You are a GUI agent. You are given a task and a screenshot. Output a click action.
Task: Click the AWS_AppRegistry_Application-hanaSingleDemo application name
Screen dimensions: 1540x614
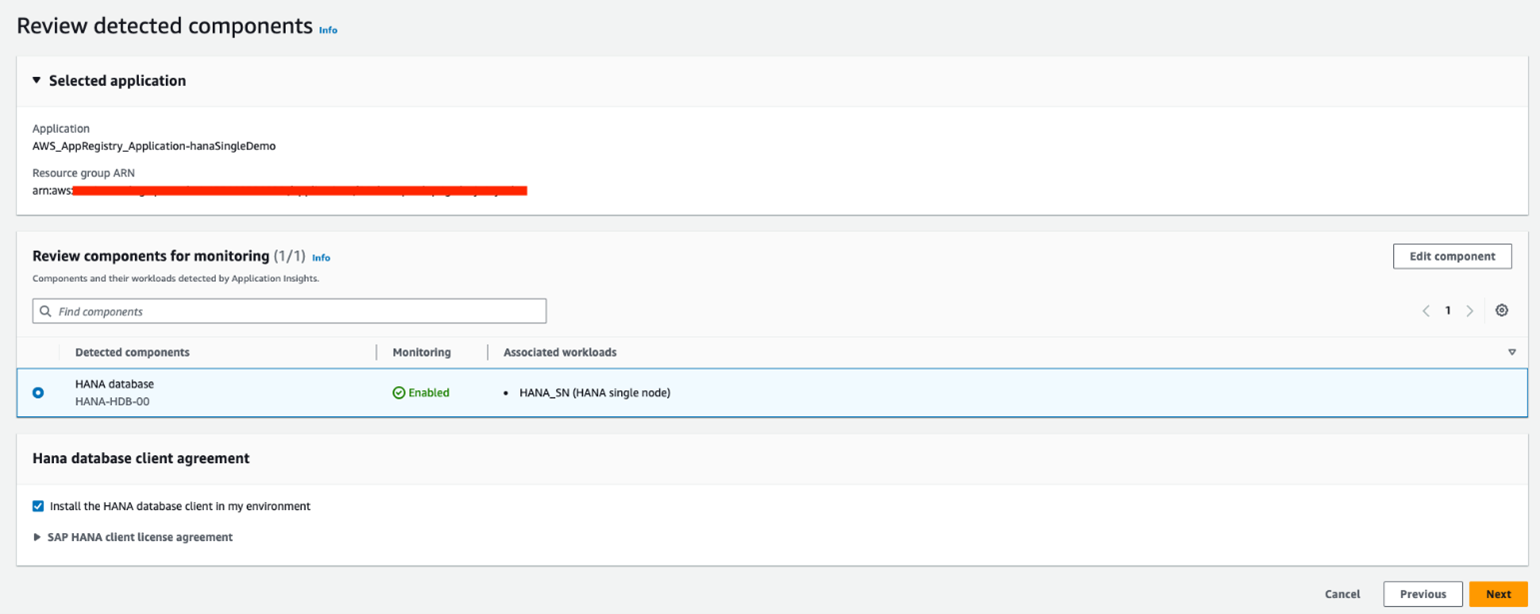[154, 145]
